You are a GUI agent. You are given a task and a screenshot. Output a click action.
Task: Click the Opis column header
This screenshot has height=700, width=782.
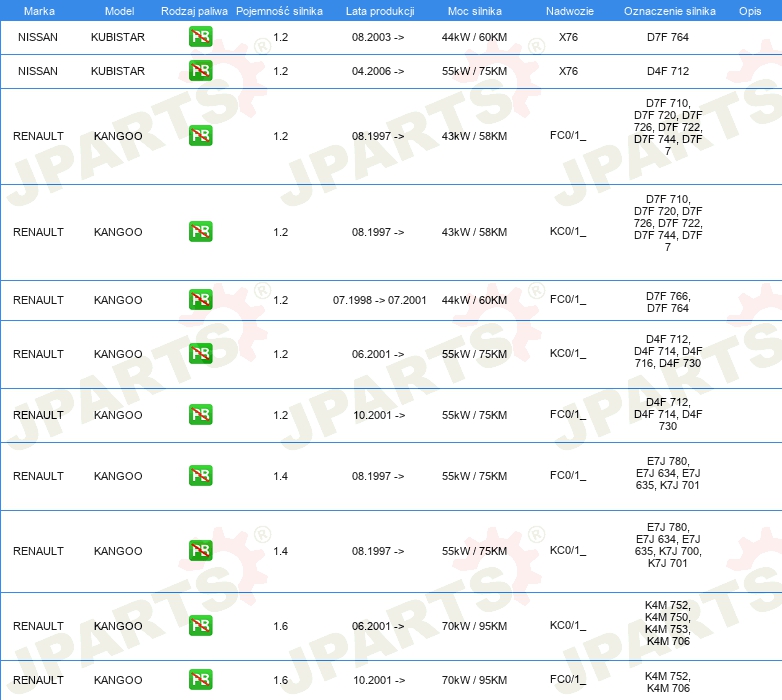coord(750,11)
